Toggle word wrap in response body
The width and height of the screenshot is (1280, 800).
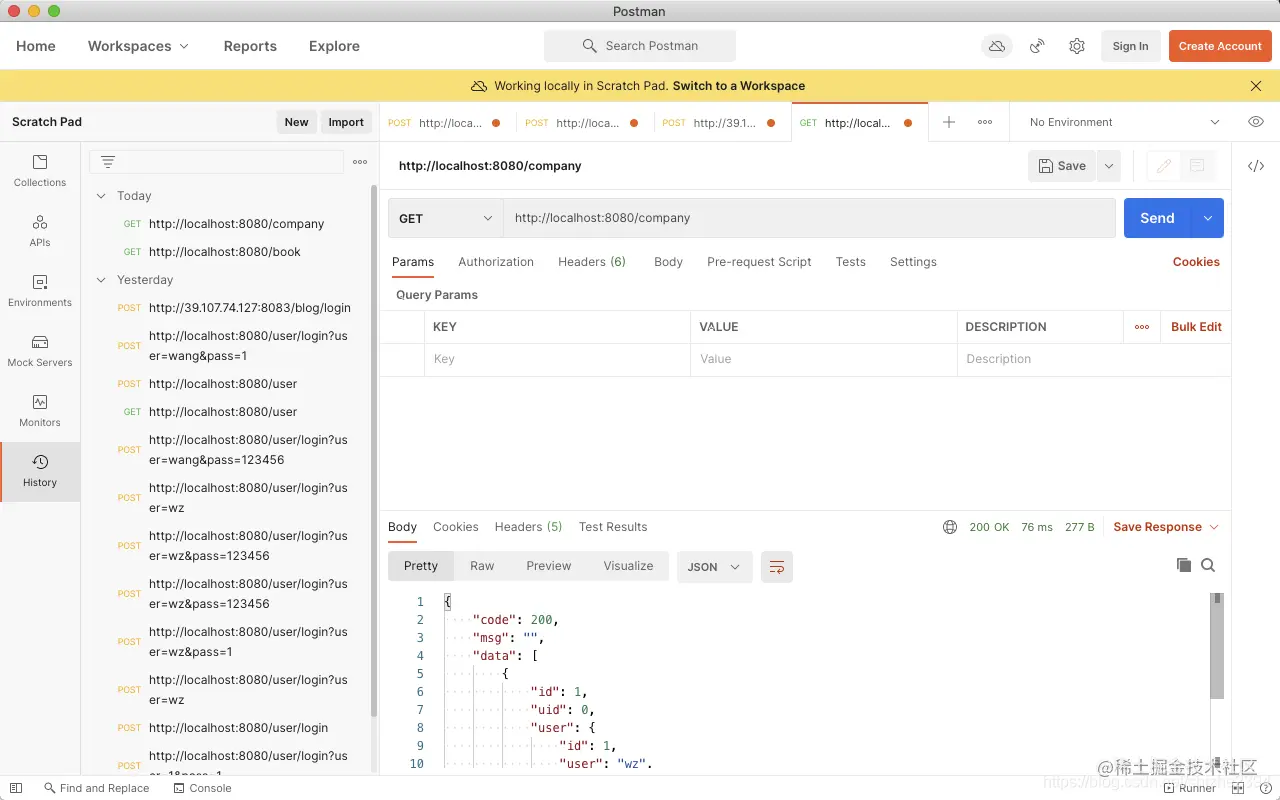777,567
